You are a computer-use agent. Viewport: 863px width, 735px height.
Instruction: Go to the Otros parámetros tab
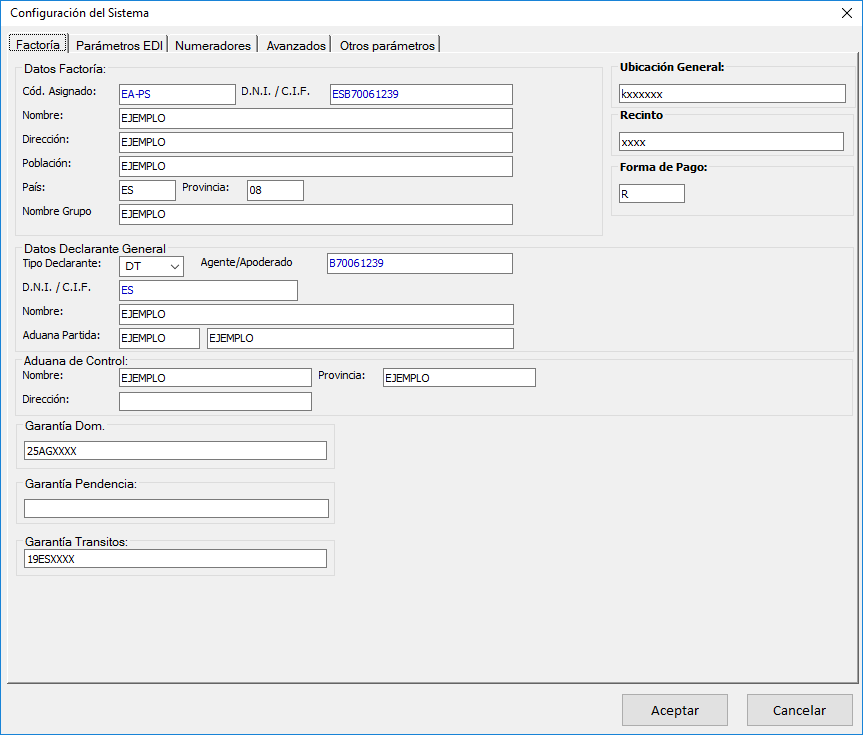point(387,46)
